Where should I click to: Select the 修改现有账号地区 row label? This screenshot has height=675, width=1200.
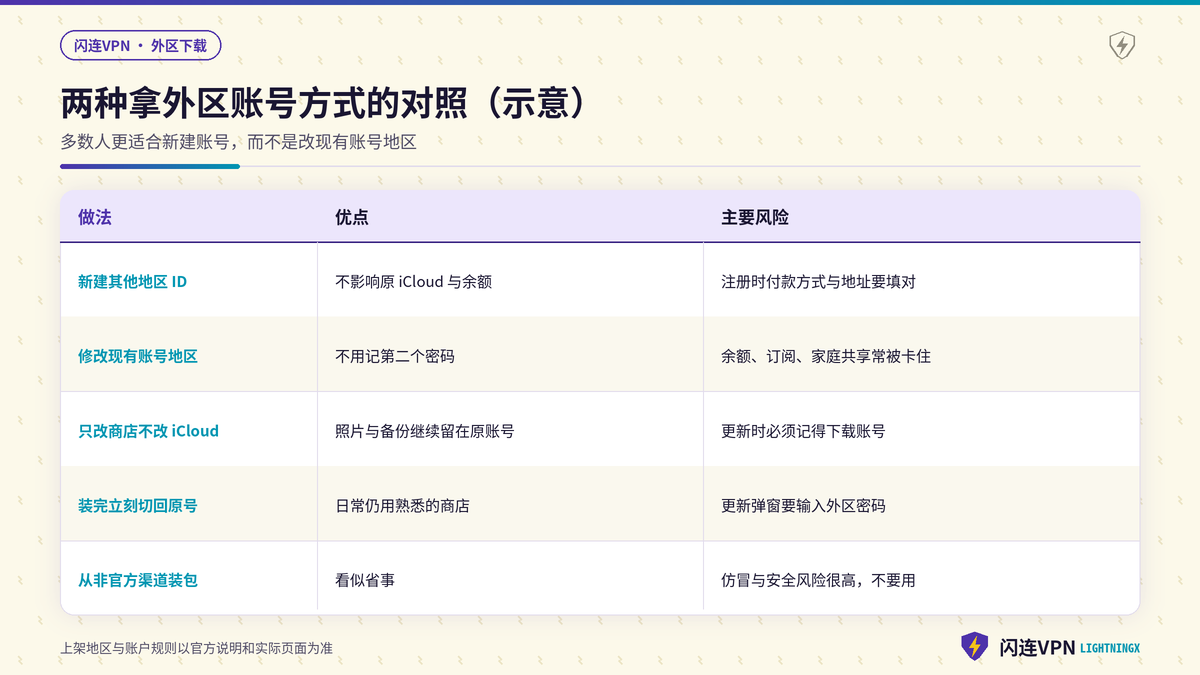138,356
